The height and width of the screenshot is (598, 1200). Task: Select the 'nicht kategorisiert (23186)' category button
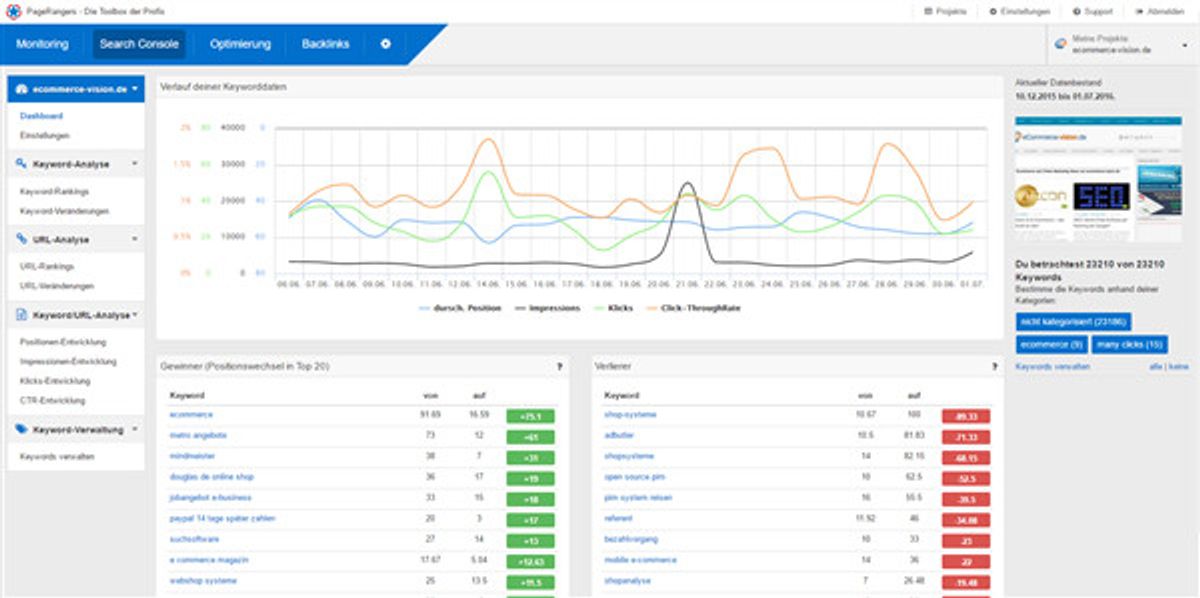[1073, 321]
